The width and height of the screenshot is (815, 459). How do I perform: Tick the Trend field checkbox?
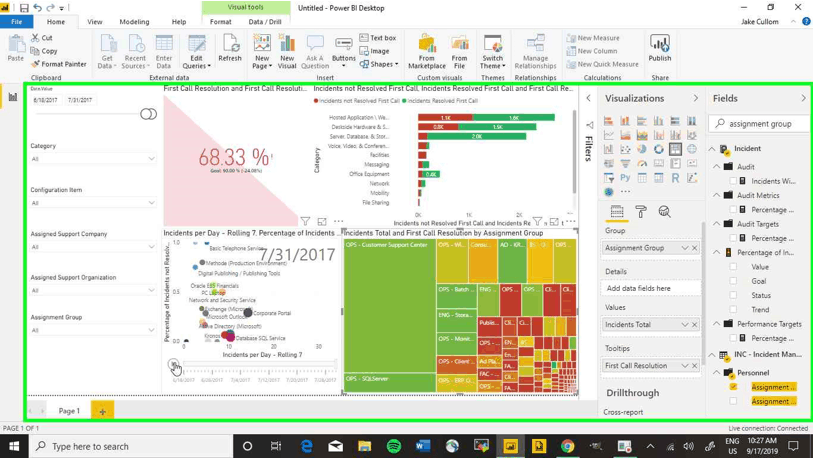[x=733, y=309]
